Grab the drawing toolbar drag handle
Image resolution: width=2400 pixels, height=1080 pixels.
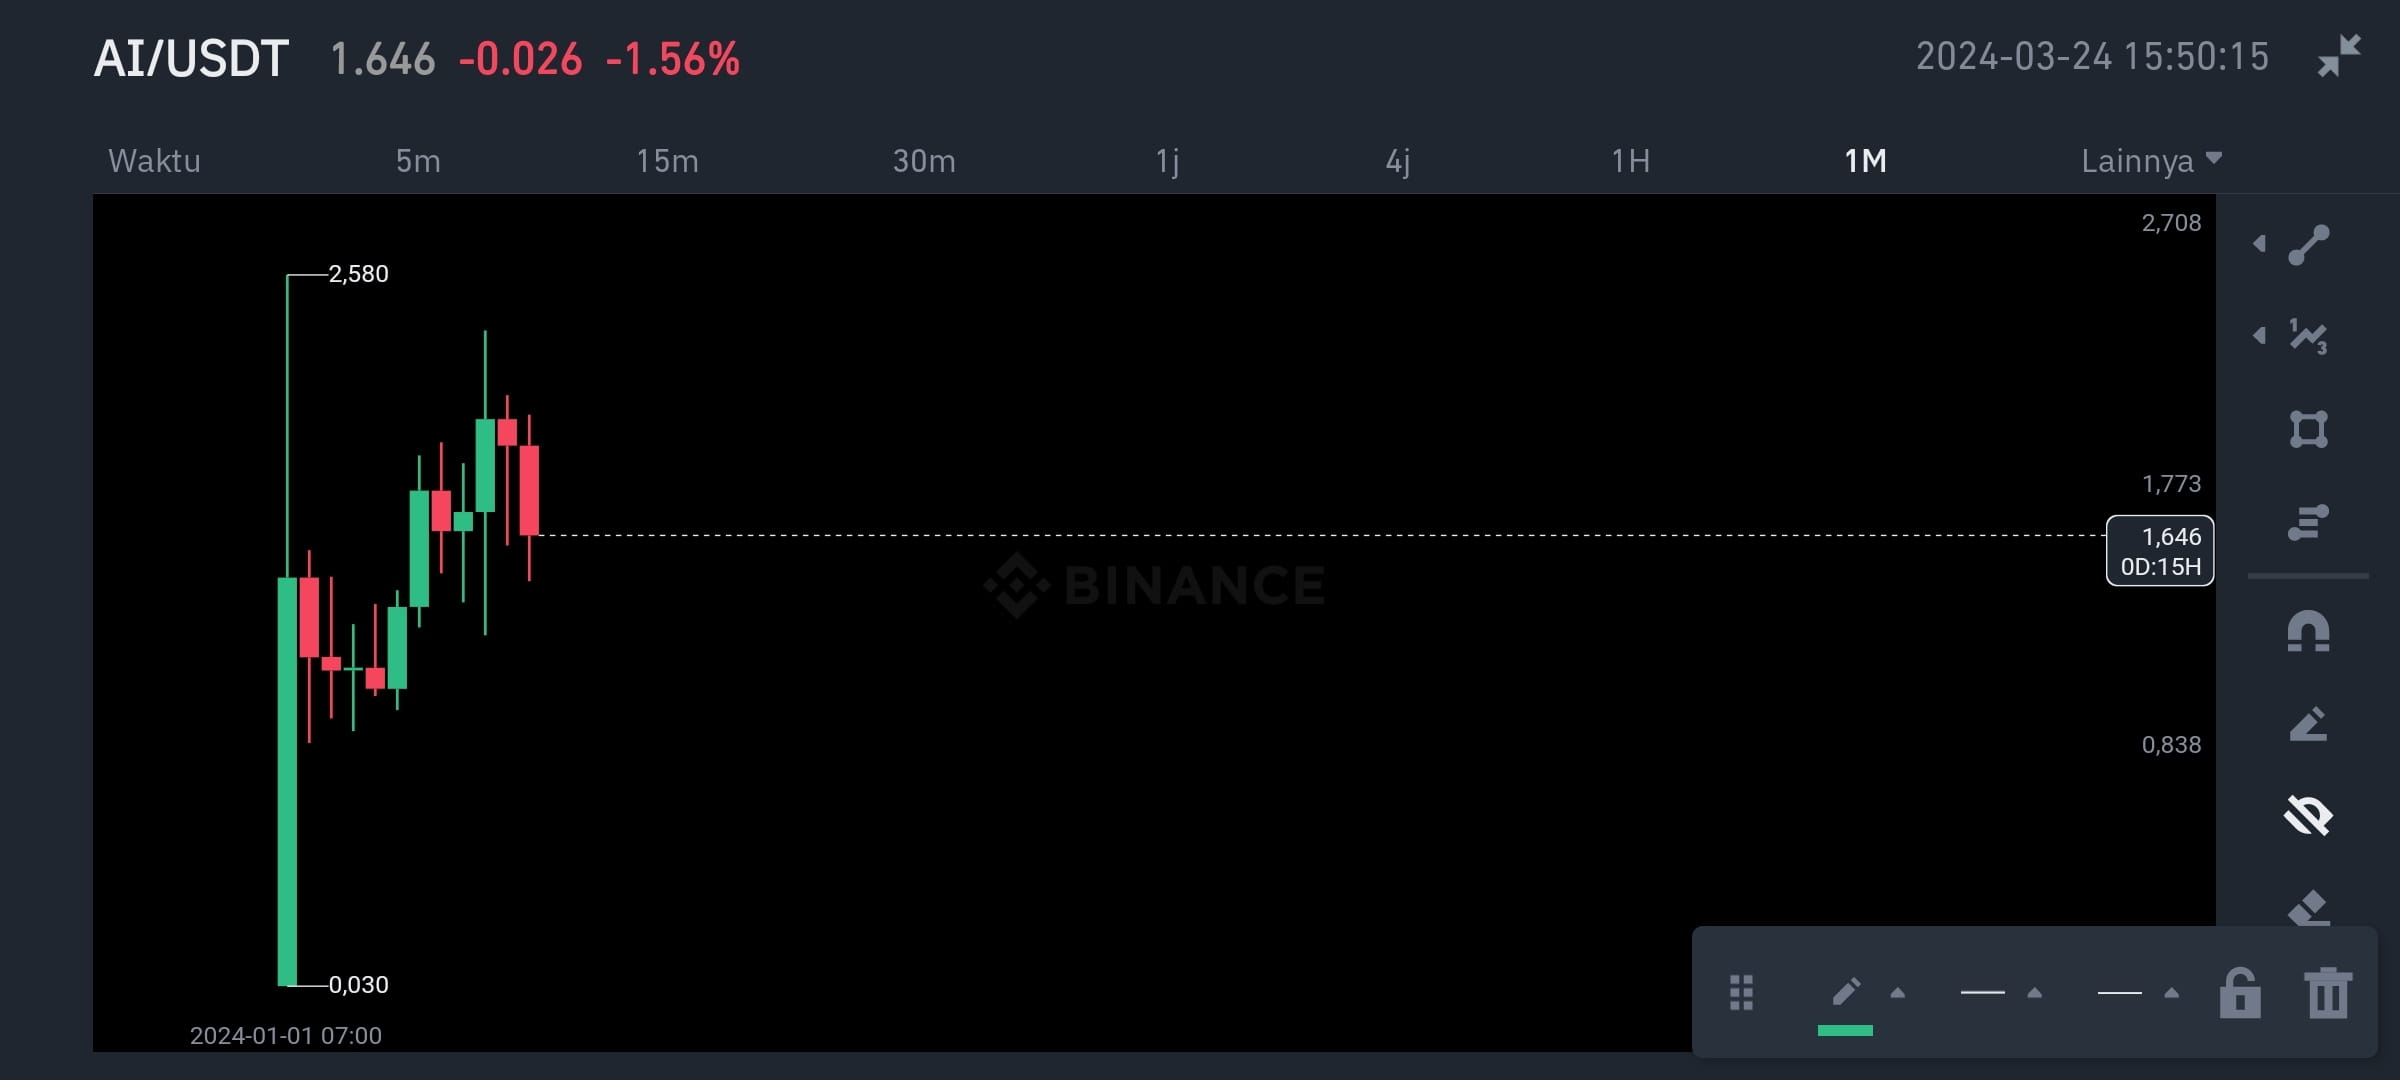click(1741, 993)
